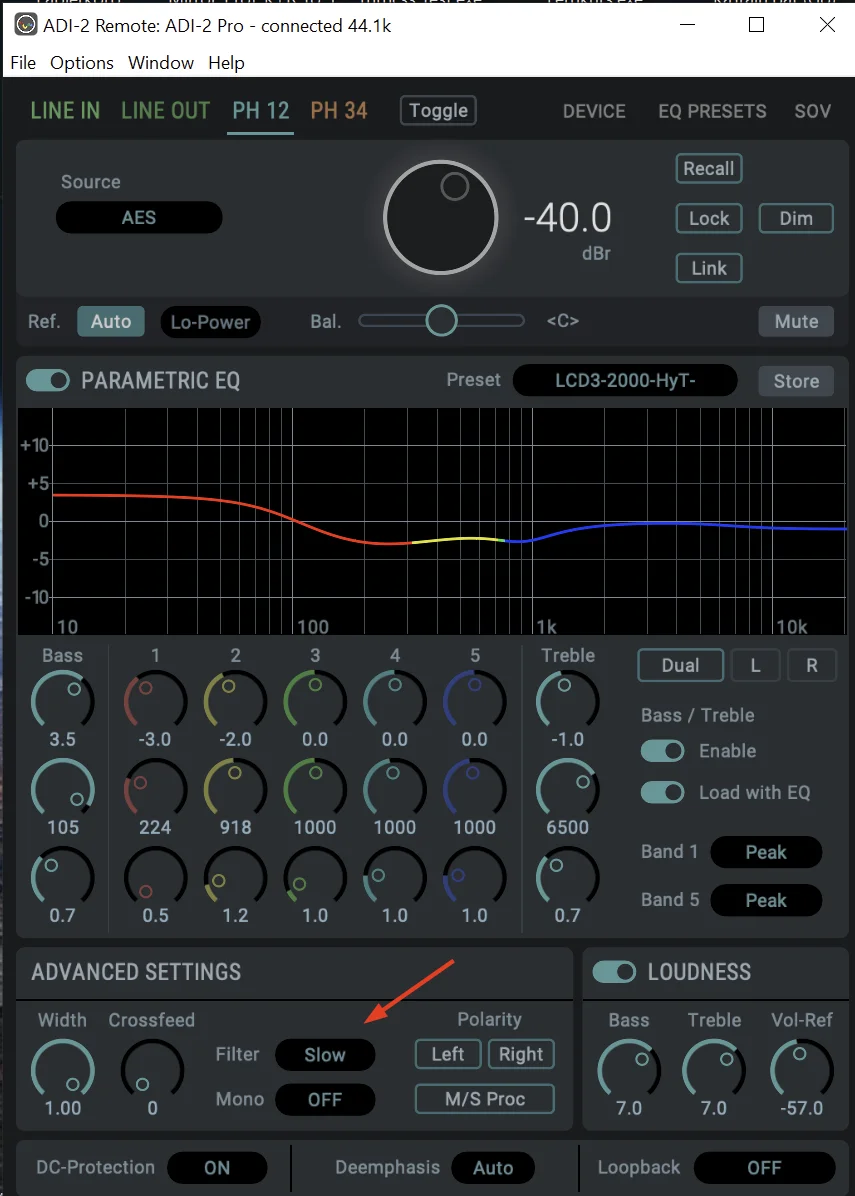The image size is (855, 1196).
Task: Switch to the LINE OUT tab
Action: coord(166,111)
